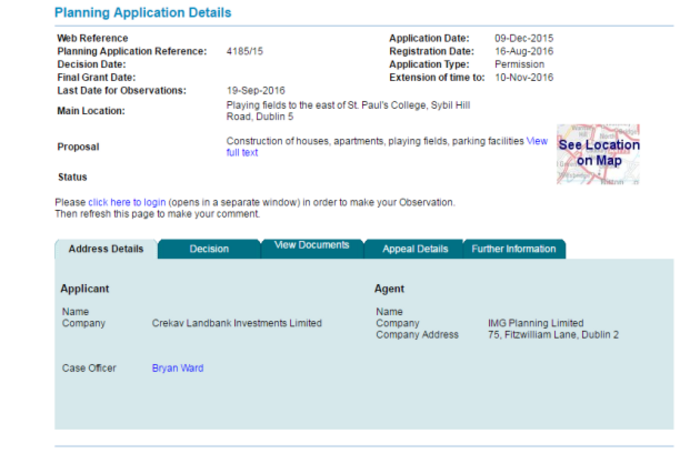Open case officer Bryan Ward link

click(178, 368)
